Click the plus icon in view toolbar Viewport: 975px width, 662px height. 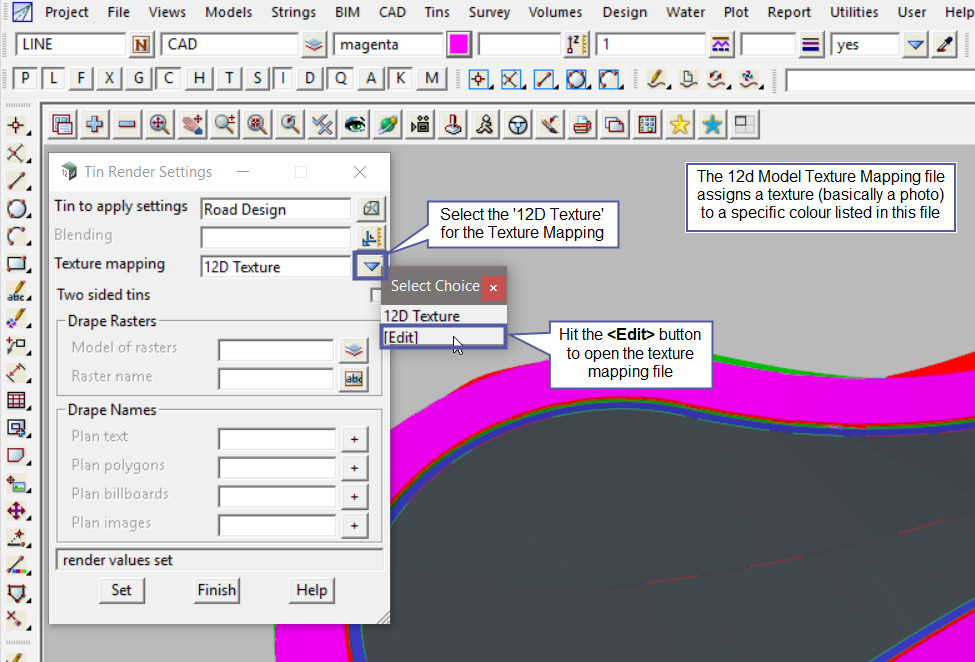point(95,124)
